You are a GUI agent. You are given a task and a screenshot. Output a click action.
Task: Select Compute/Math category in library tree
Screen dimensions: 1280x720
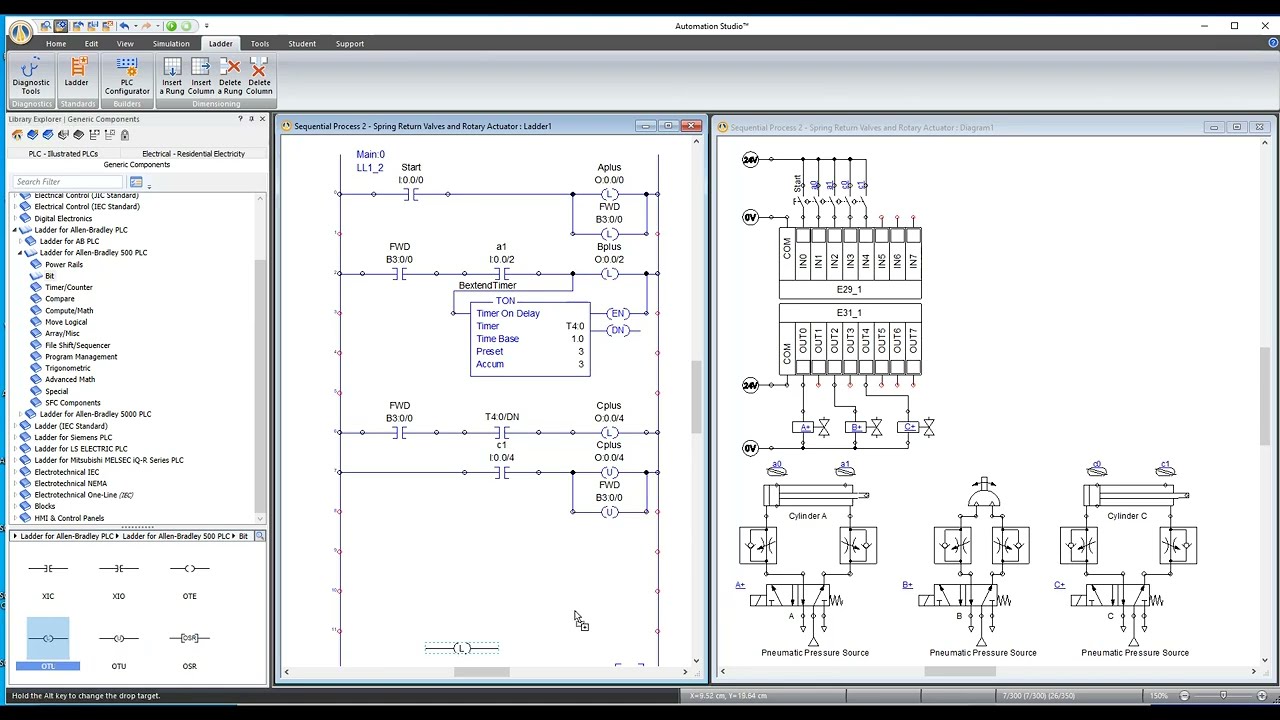[x=69, y=310]
